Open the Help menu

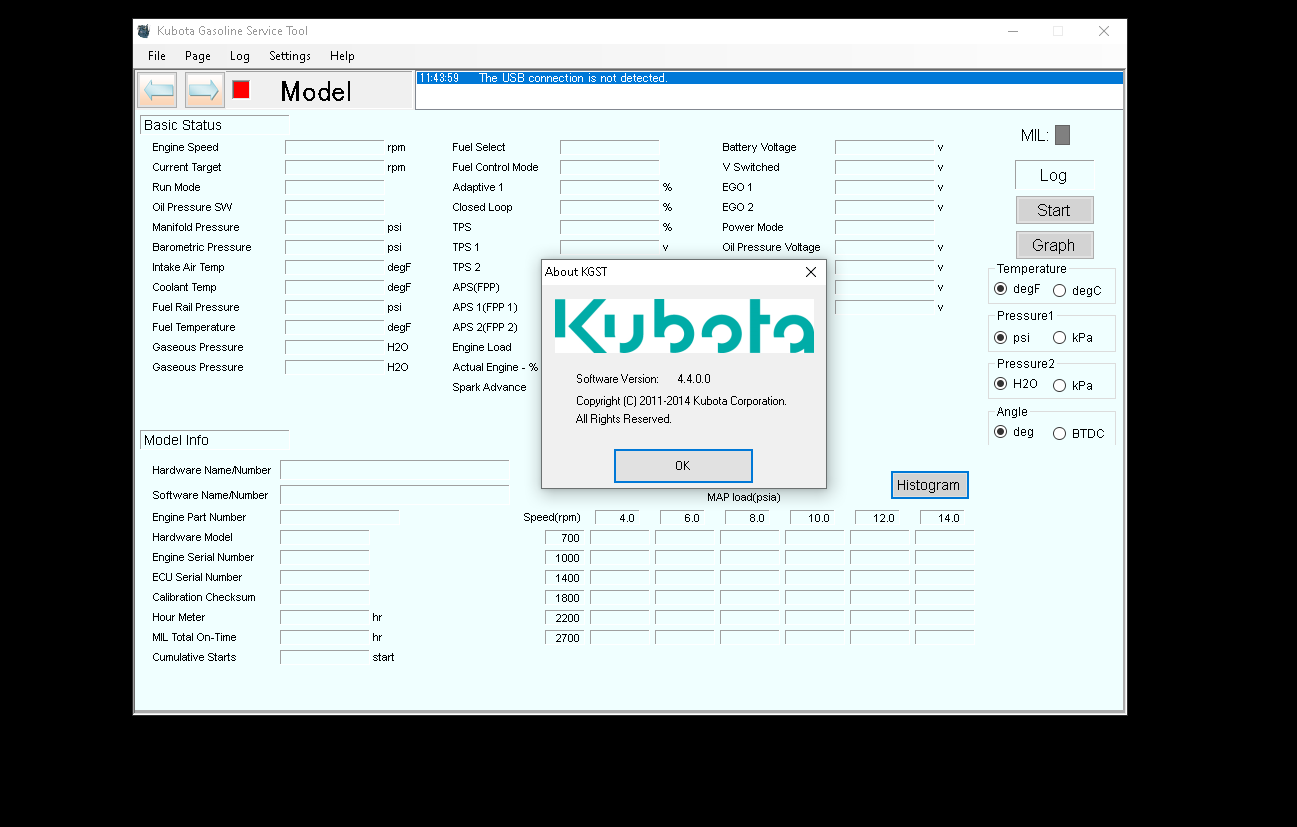coord(342,56)
